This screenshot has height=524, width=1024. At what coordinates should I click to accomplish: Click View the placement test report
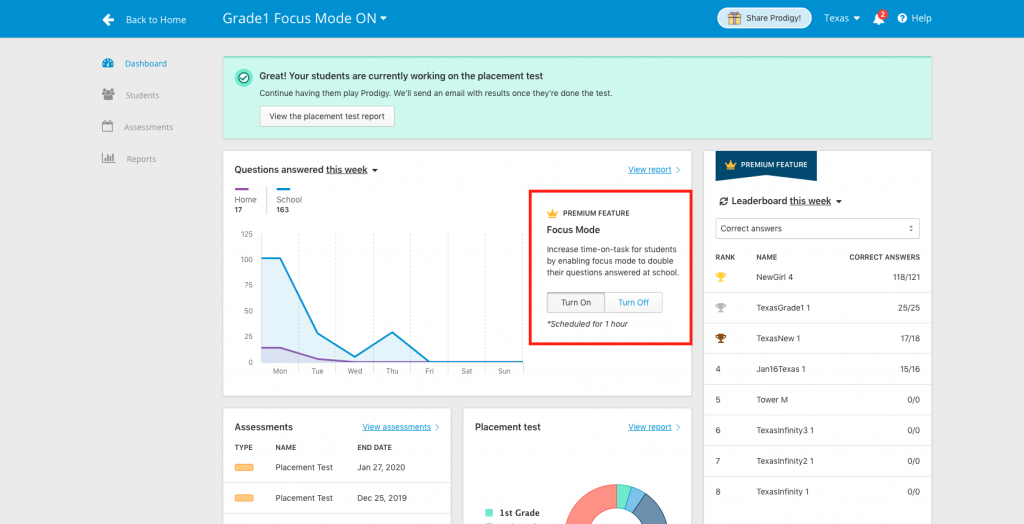point(327,116)
